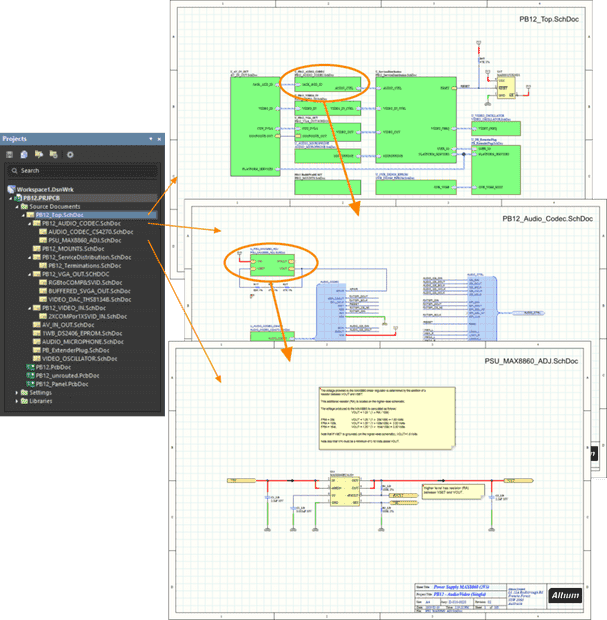Collapse the PB12_AUDIO_CODEC.SchDoc tree node
607x620 pixels.
point(31,223)
